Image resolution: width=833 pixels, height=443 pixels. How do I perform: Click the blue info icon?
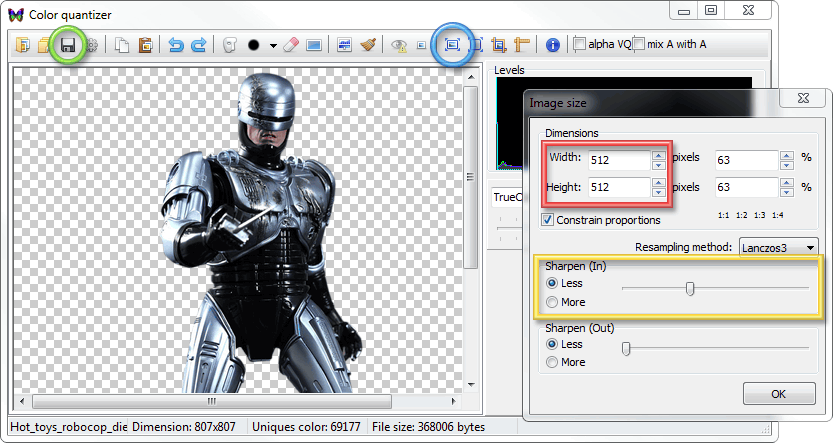tap(552, 45)
